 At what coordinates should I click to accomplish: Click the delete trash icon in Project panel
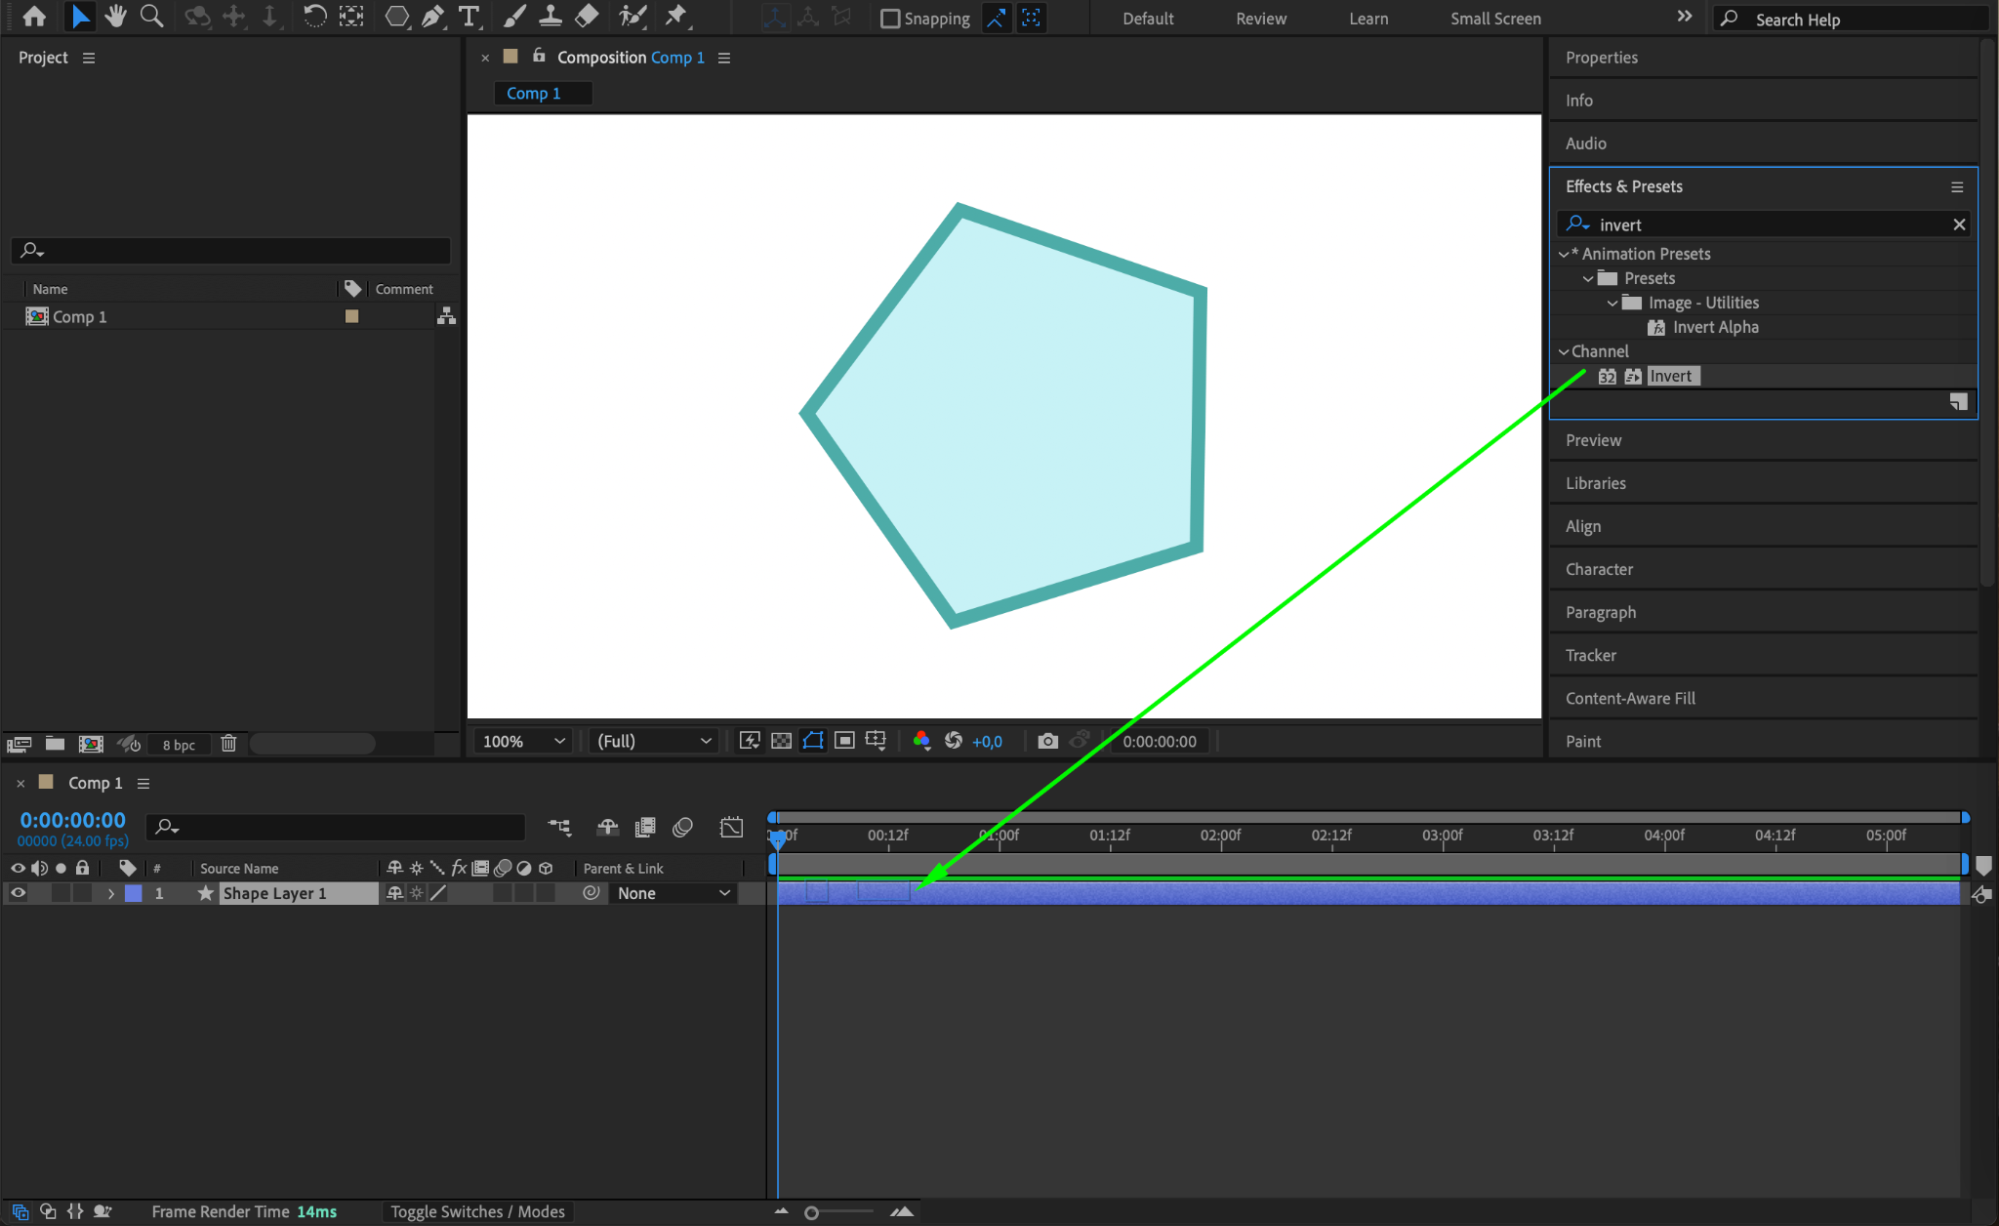[229, 743]
